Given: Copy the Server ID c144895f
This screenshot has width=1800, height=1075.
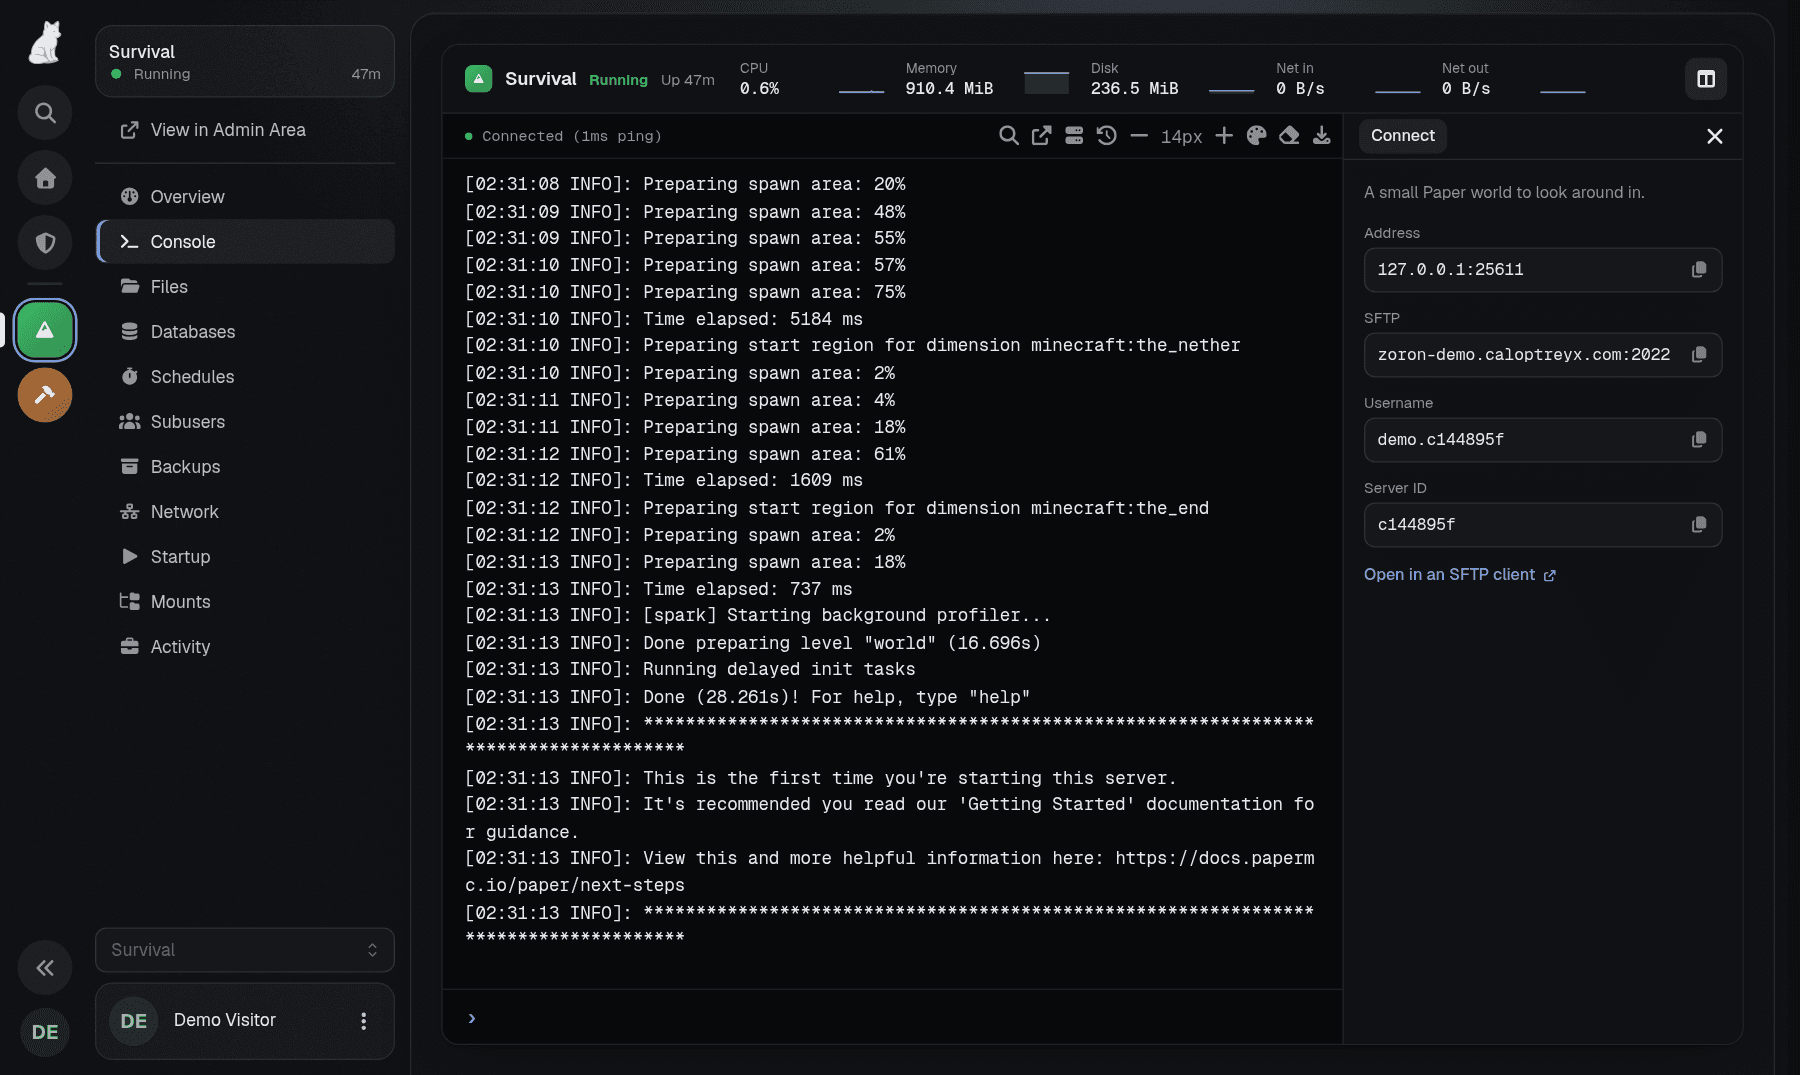Looking at the screenshot, I should point(1699,525).
